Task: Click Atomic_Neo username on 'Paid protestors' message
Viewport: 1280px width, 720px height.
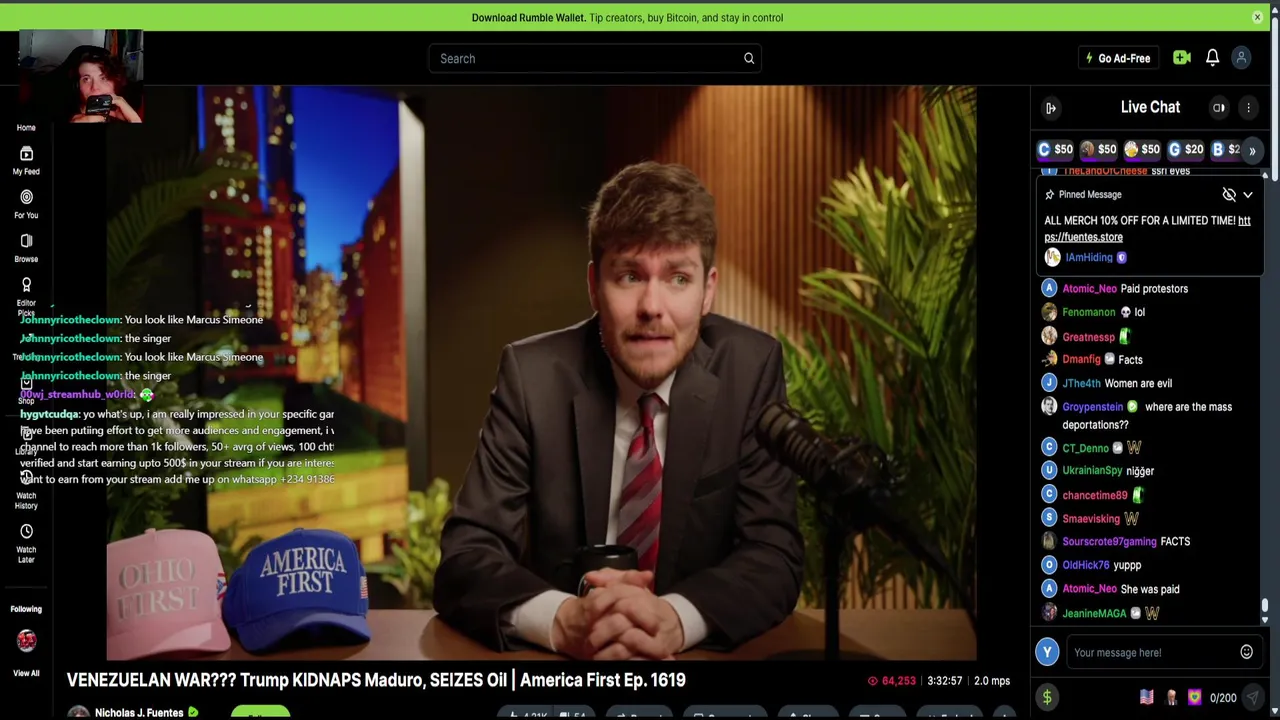Action: (1089, 289)
